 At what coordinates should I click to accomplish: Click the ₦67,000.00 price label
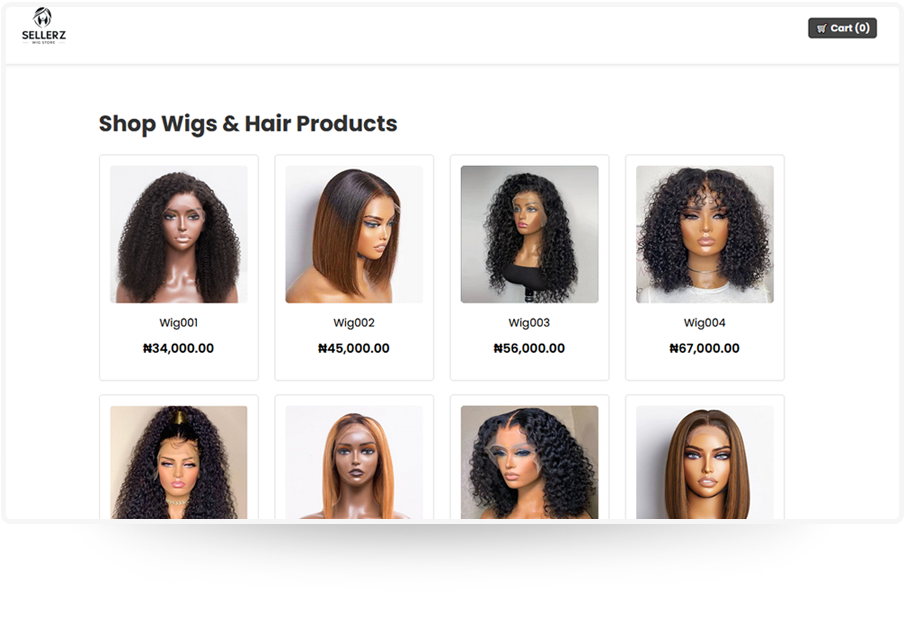coord(704,348)
